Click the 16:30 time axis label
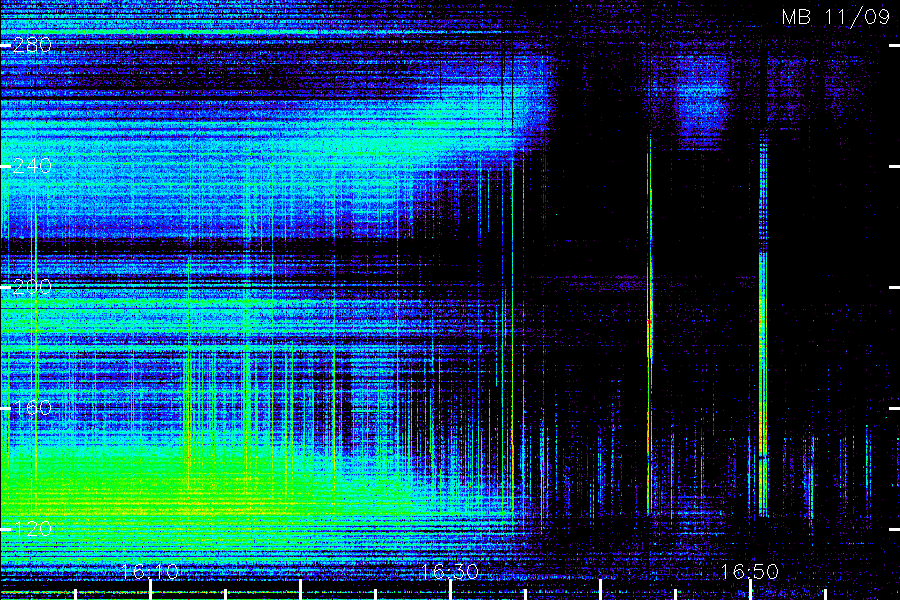900x600 pixels. (450, 571)
